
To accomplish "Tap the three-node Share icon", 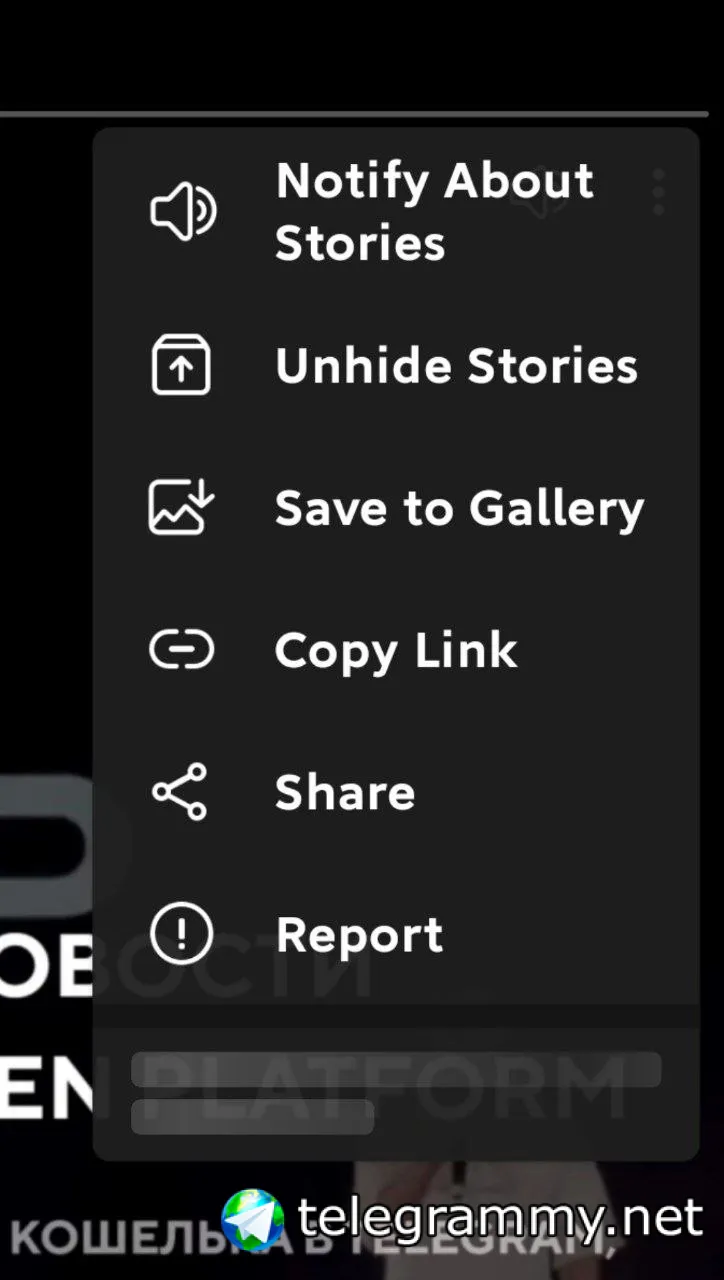I will [180, 792].
